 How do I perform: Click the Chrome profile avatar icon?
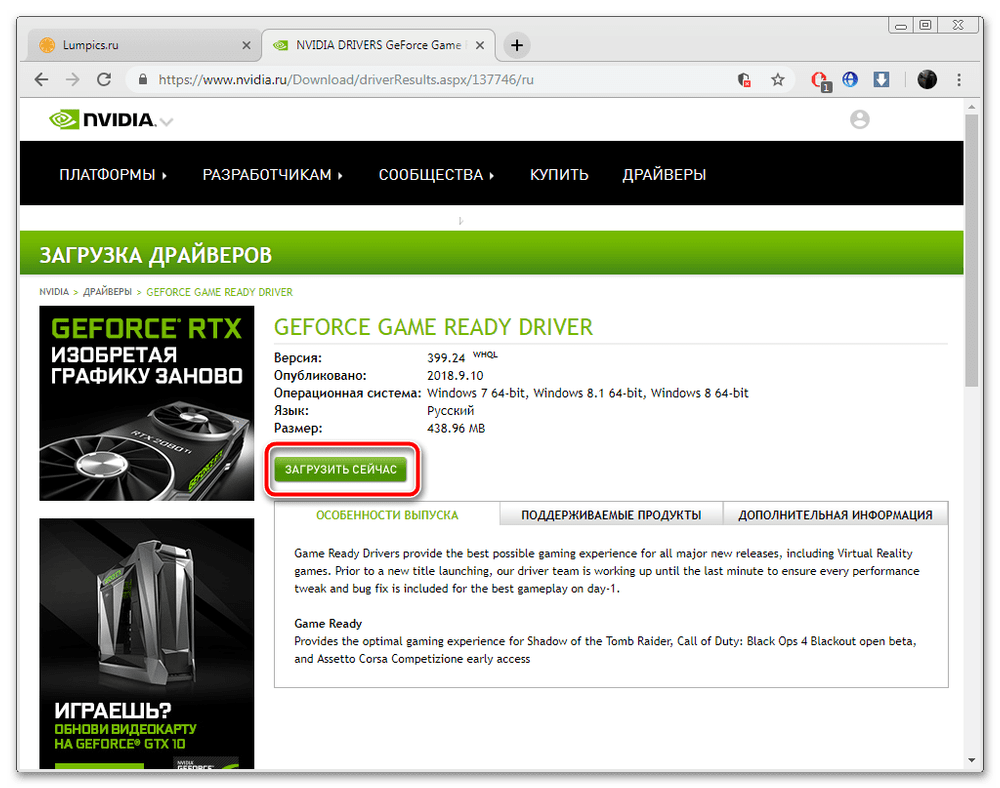point(926,79)
